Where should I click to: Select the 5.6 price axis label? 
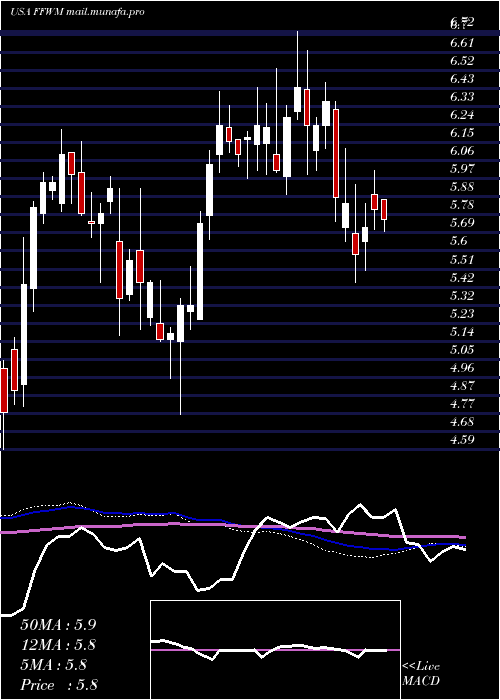click(459, 241)
